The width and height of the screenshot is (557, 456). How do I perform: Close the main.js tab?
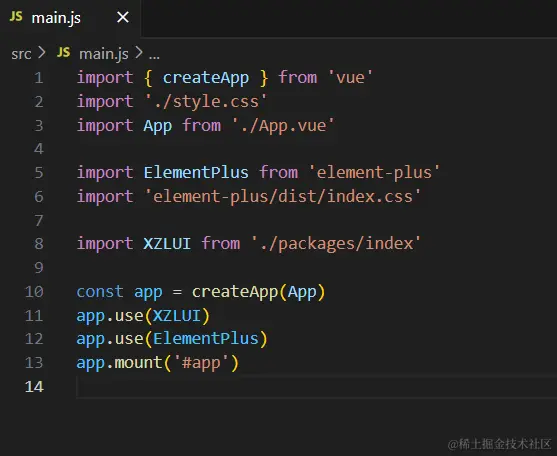(x=123, y=17)
